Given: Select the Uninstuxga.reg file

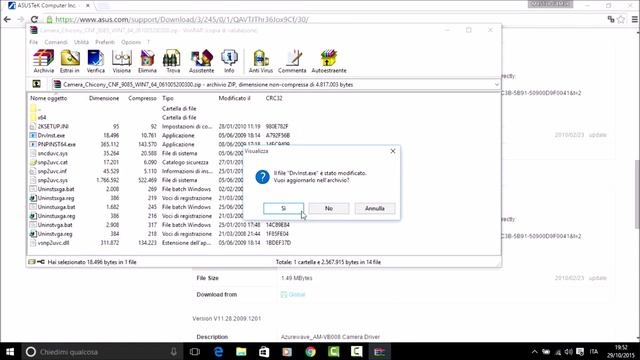Looking at the screenshot, I should (x=56, y=216).
